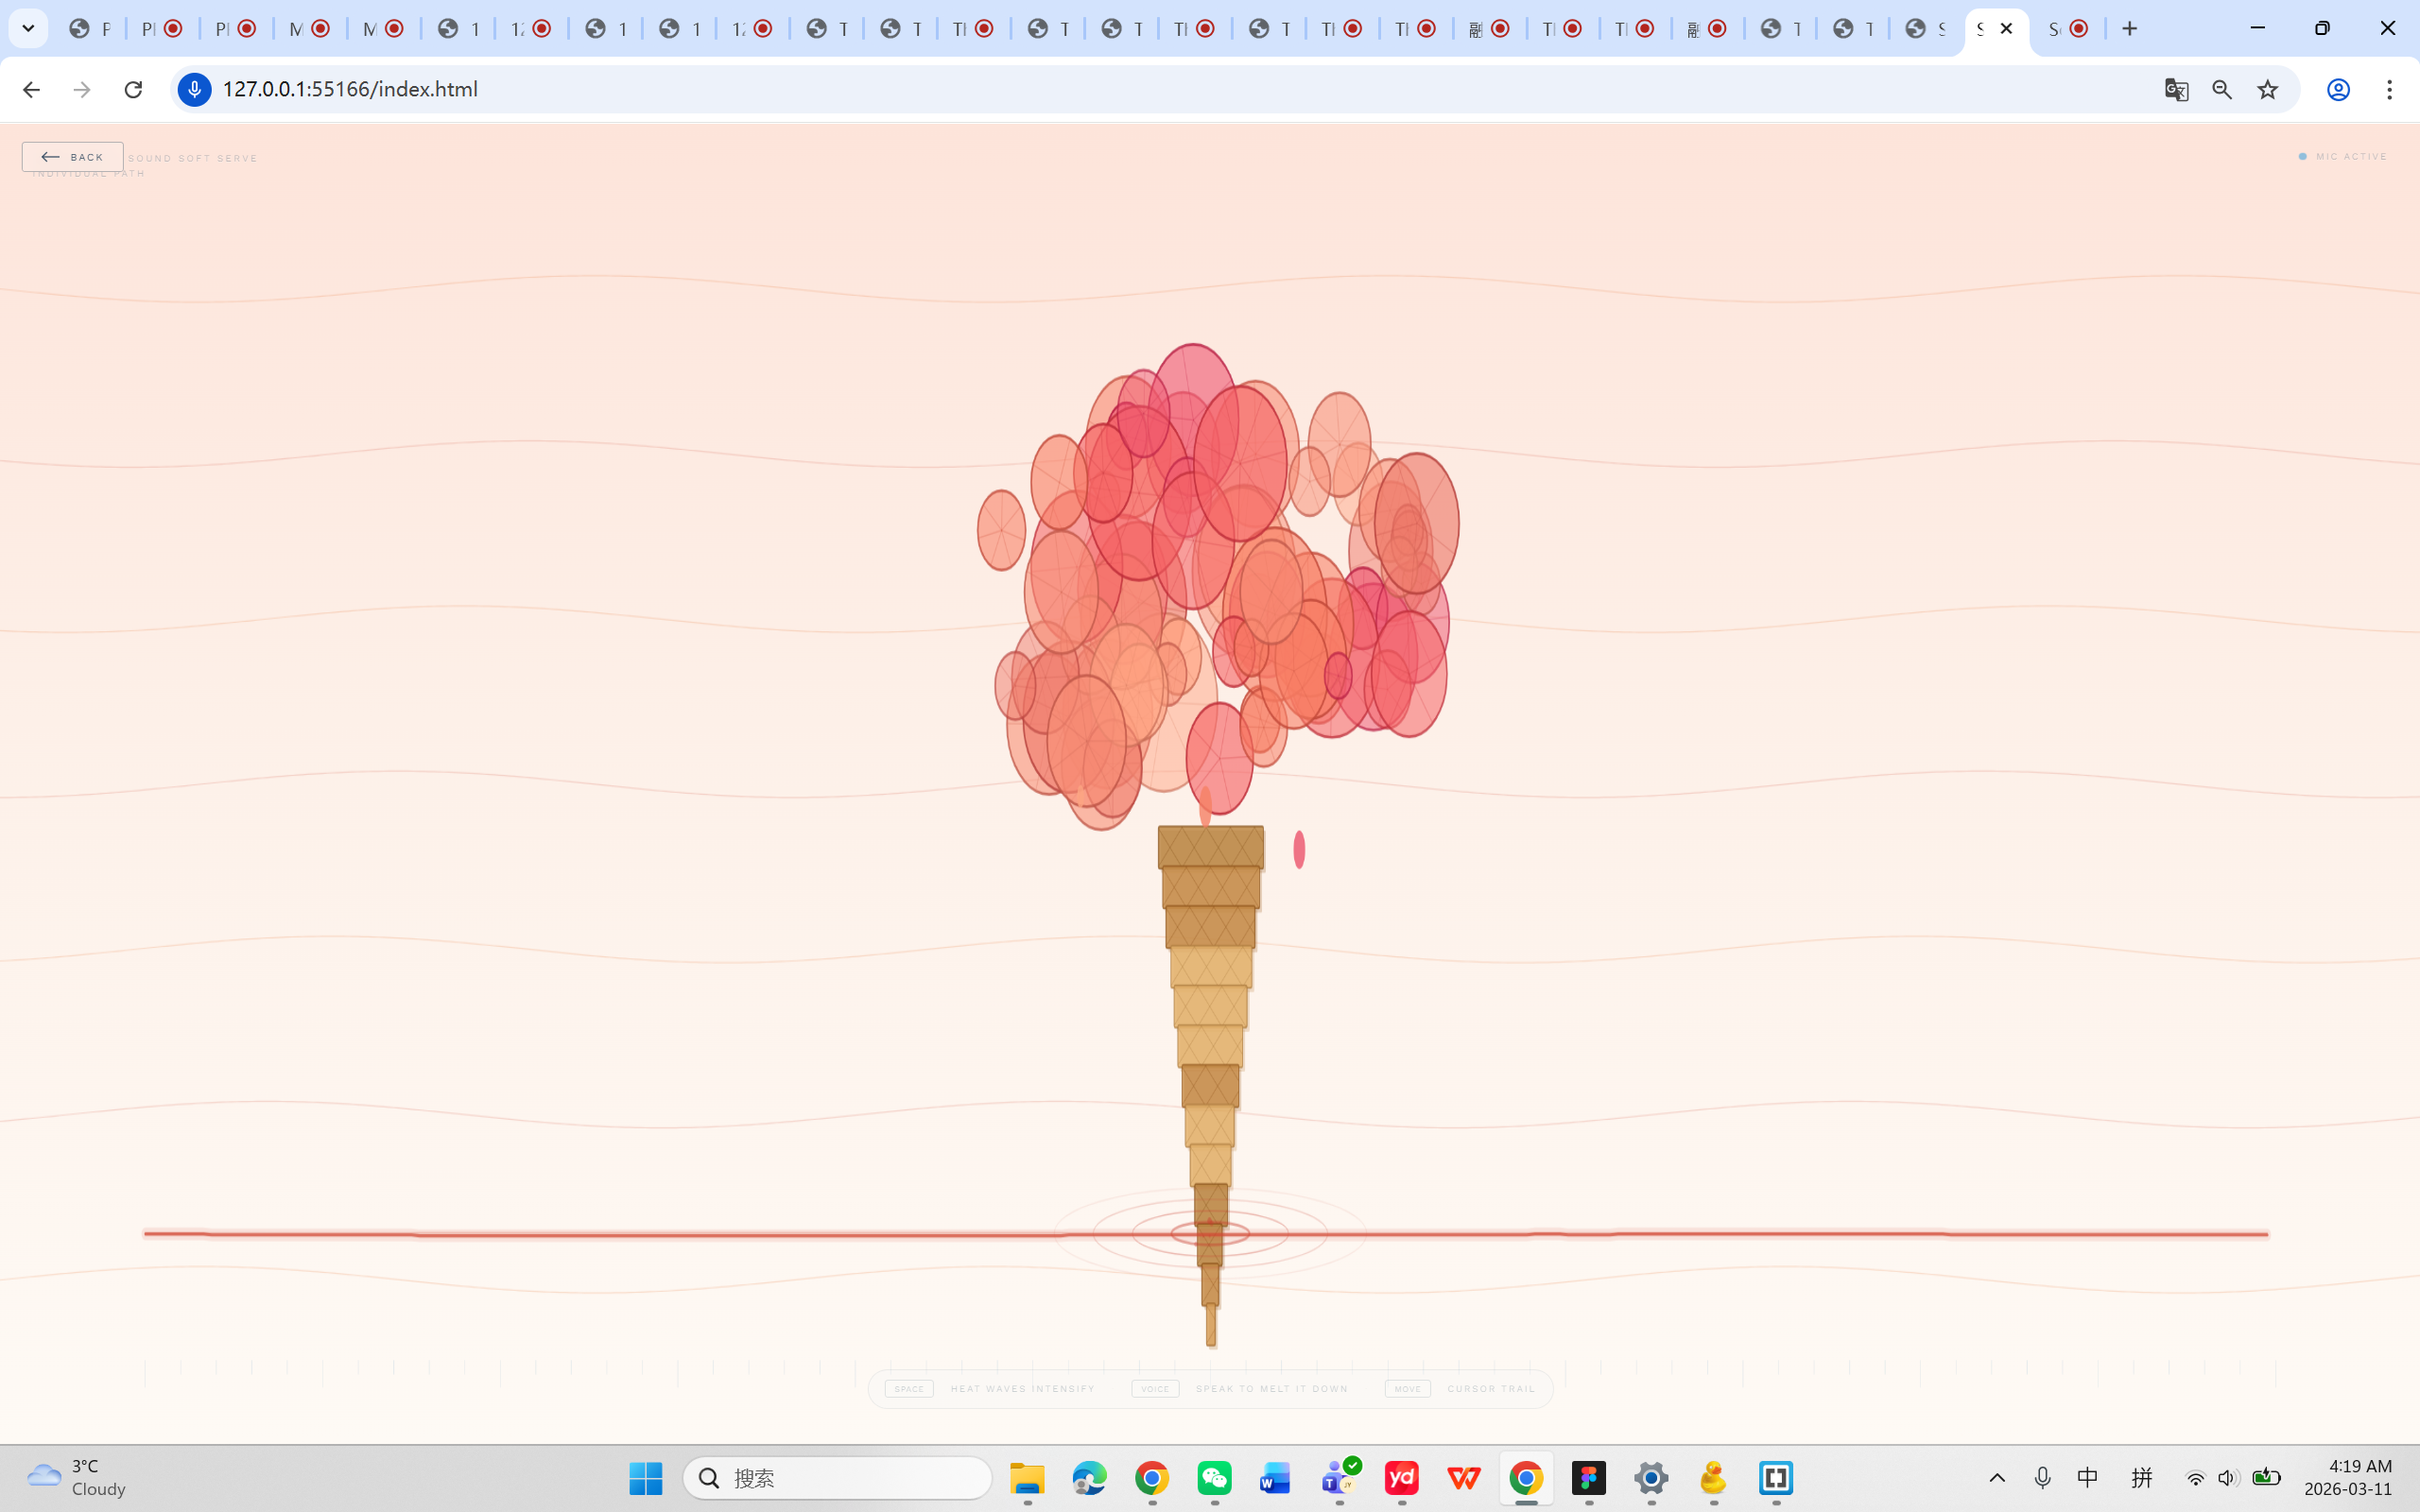Toggle the Chinese pinyin input mode

(x=2143, y=1477)
